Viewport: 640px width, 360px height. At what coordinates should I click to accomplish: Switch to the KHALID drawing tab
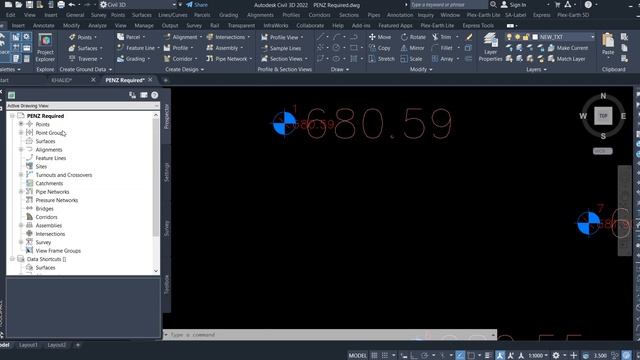[62, 80]
